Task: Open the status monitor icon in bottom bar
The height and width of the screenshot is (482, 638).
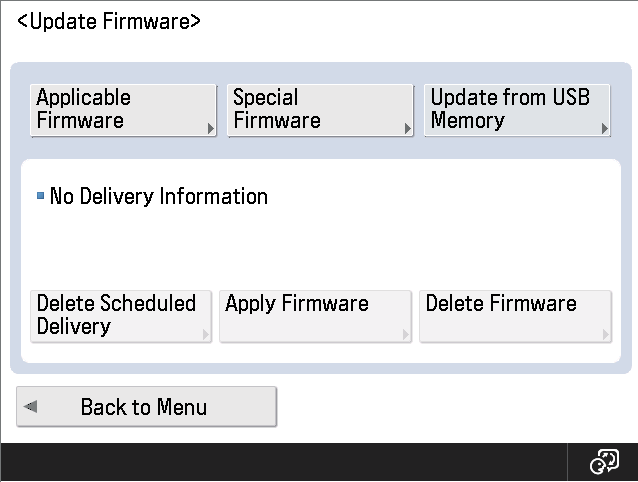Action: [604, 462]
